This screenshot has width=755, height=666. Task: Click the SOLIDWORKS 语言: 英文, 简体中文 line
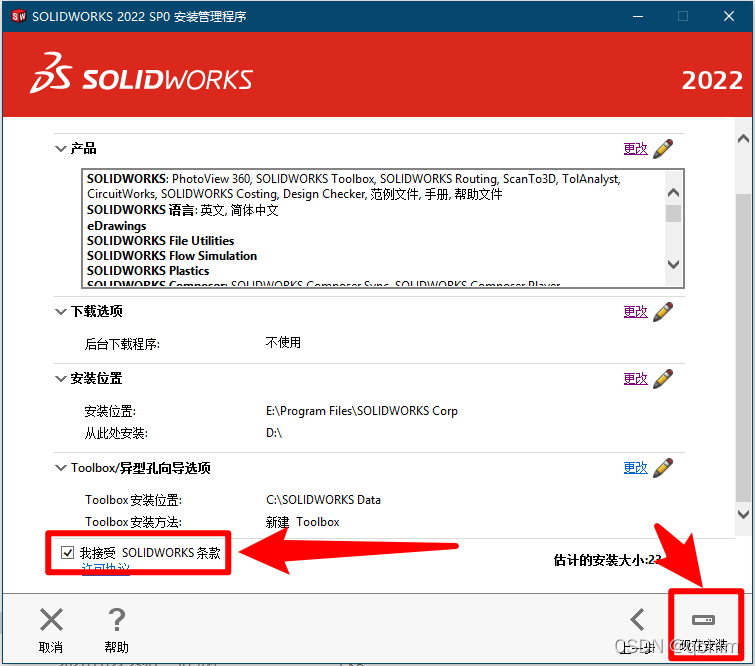[x=182, y=210]
